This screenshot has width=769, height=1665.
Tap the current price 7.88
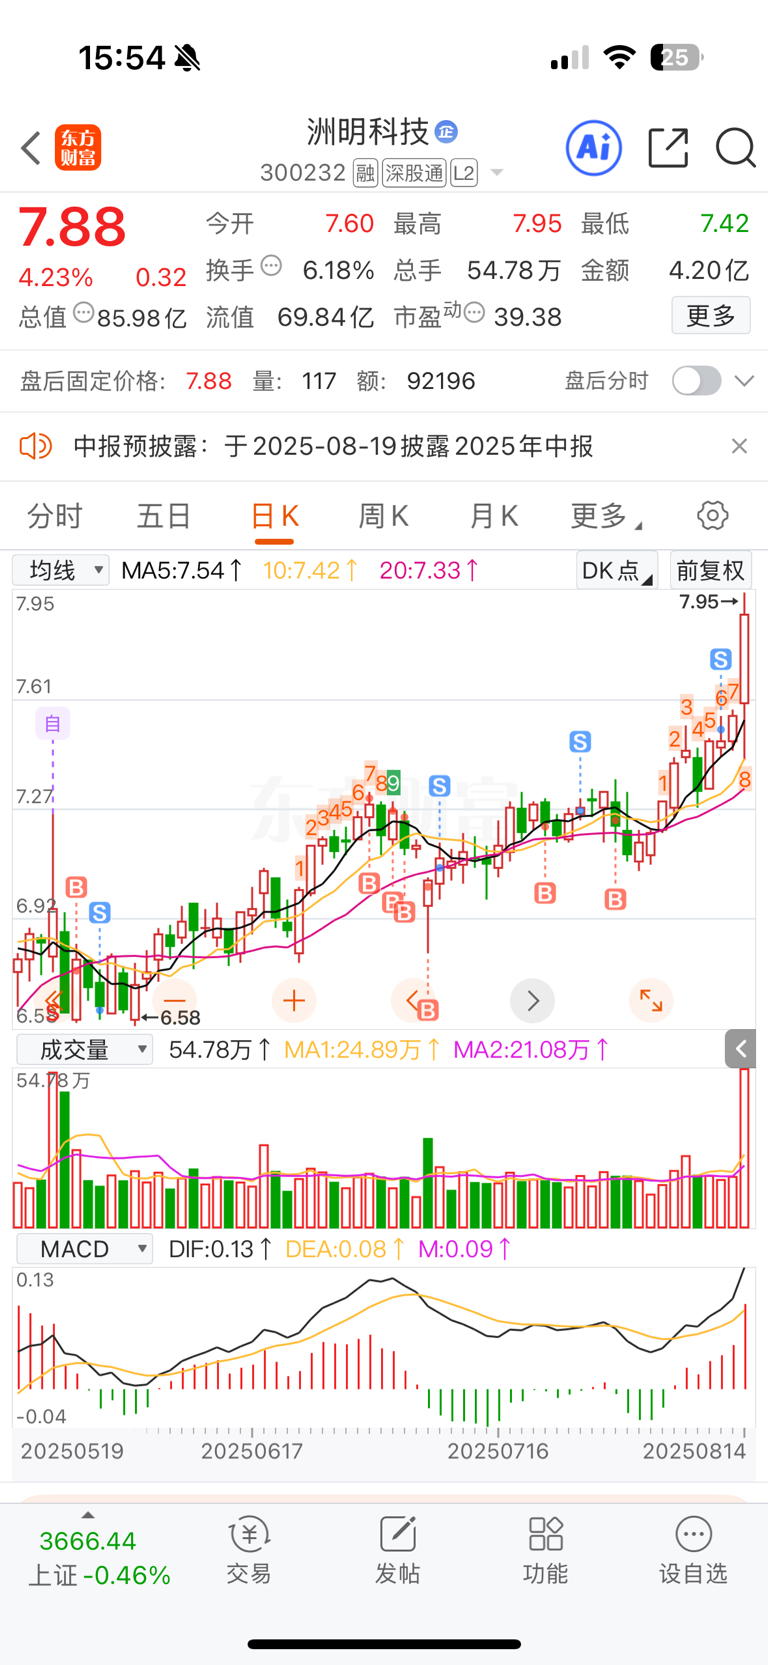(x=72, y=228)
